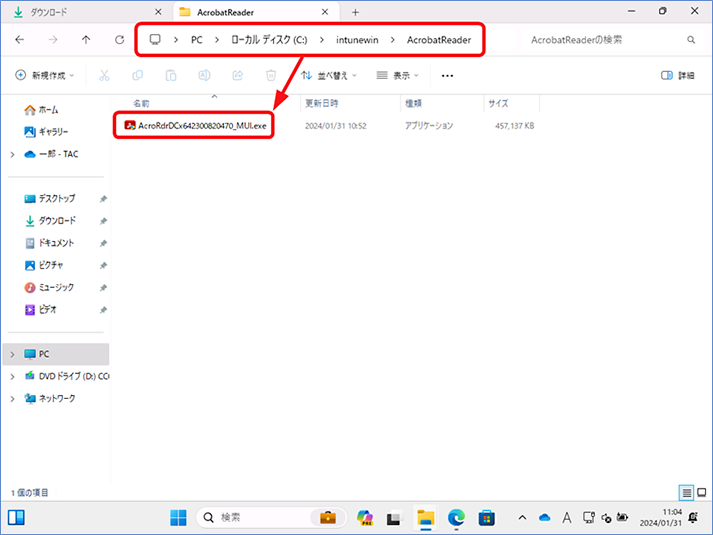
Task: Add a new tab with plus button
Action: pos(355,12)
